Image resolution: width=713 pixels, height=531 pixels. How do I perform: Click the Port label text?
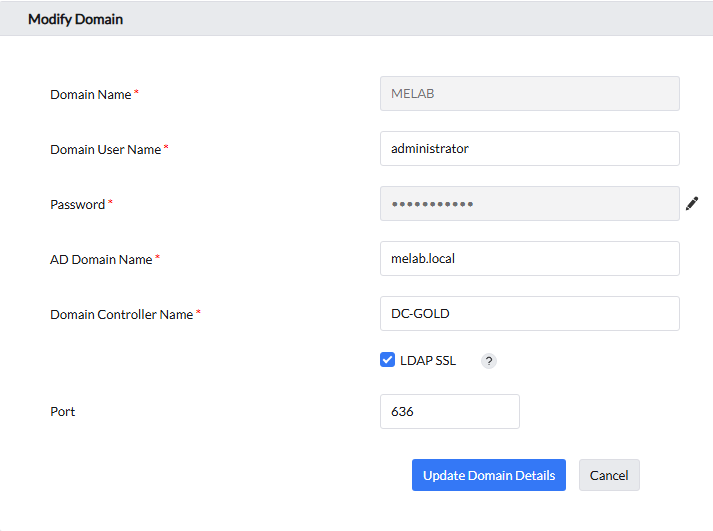tap(63, 412)
